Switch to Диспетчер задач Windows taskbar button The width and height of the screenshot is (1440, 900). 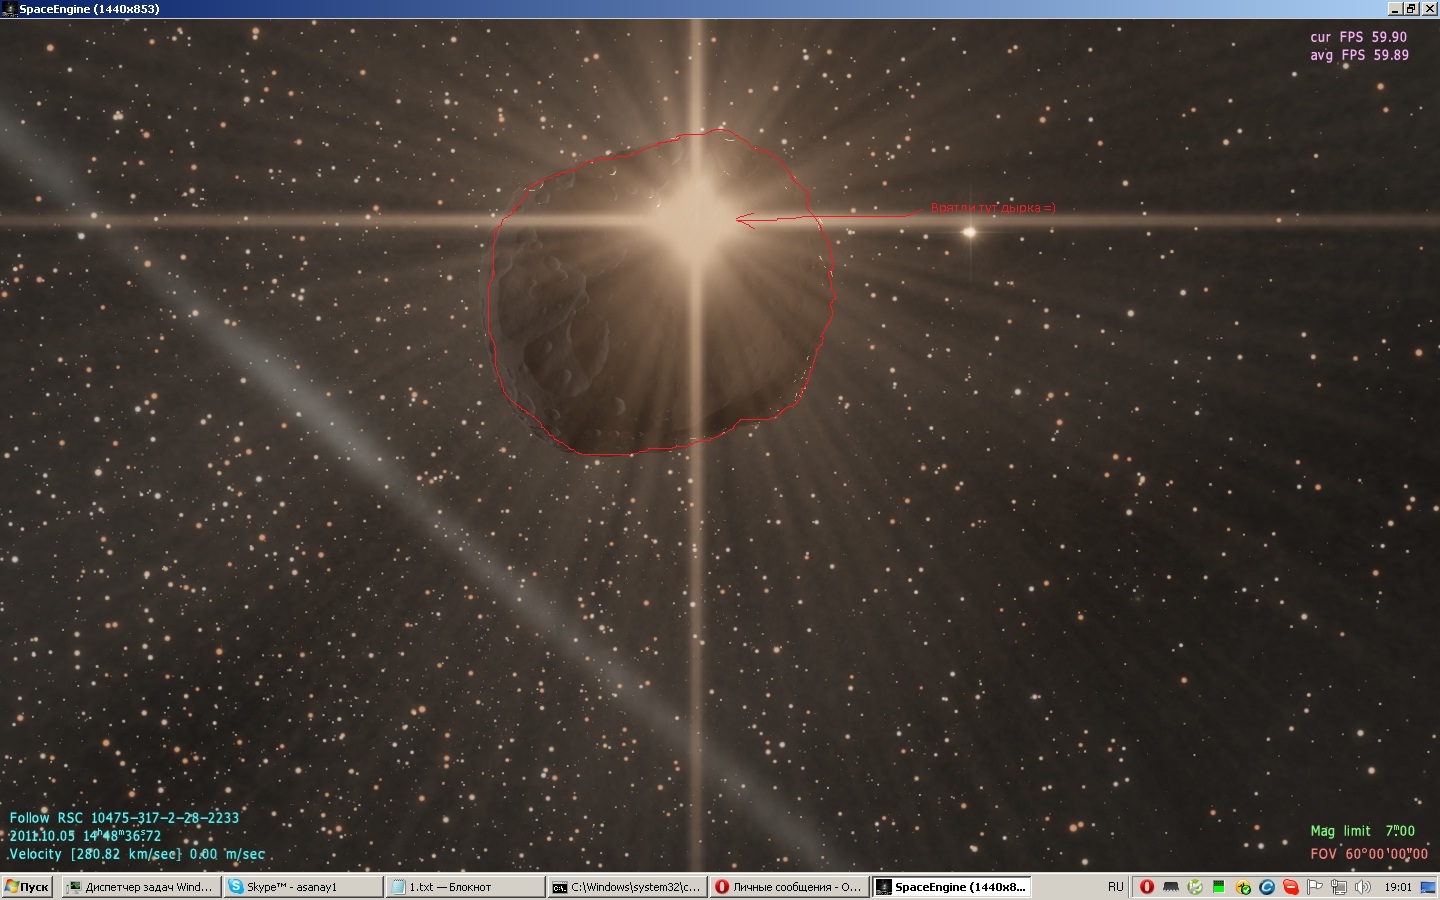141,887
